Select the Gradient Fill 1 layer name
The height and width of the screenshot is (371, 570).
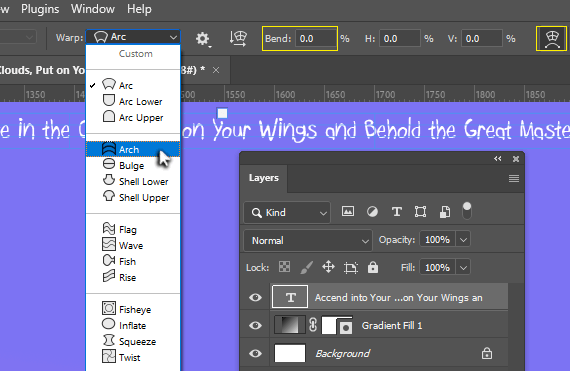point(392,325)
